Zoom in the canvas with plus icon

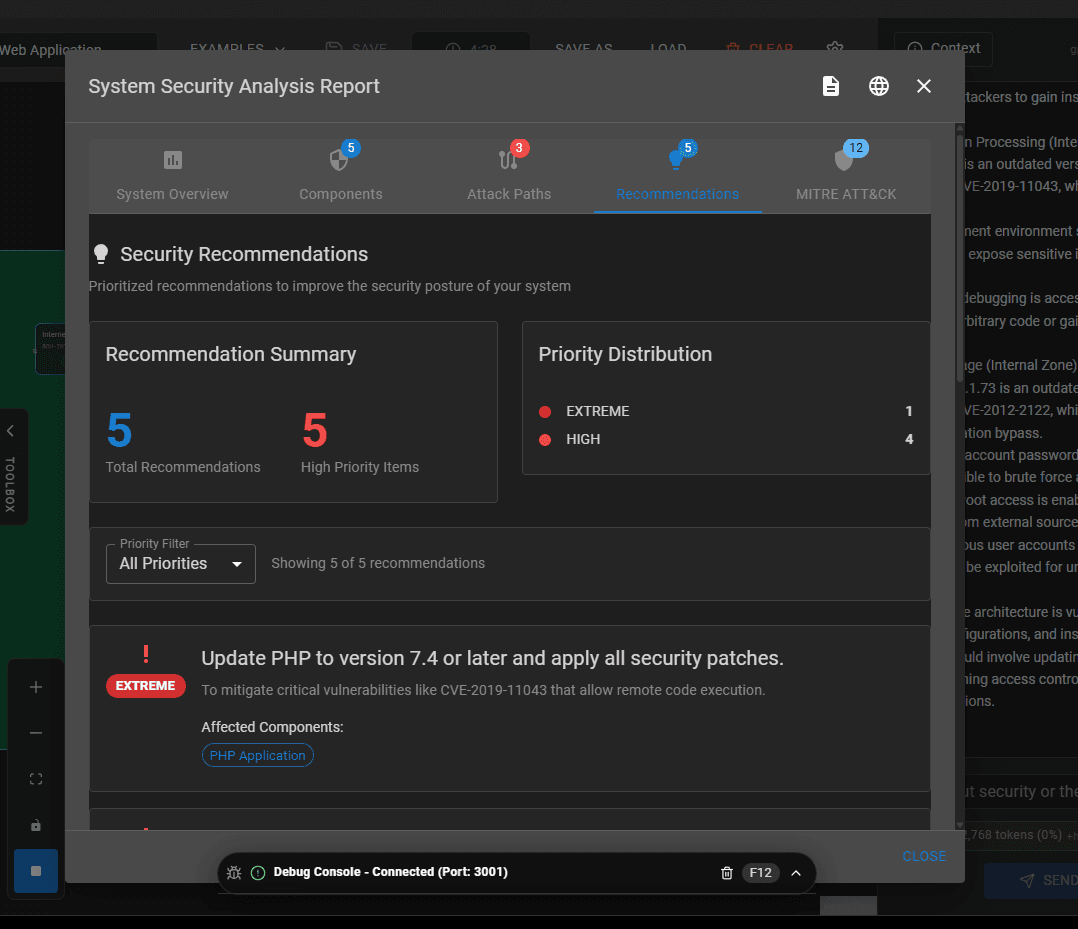36,687
